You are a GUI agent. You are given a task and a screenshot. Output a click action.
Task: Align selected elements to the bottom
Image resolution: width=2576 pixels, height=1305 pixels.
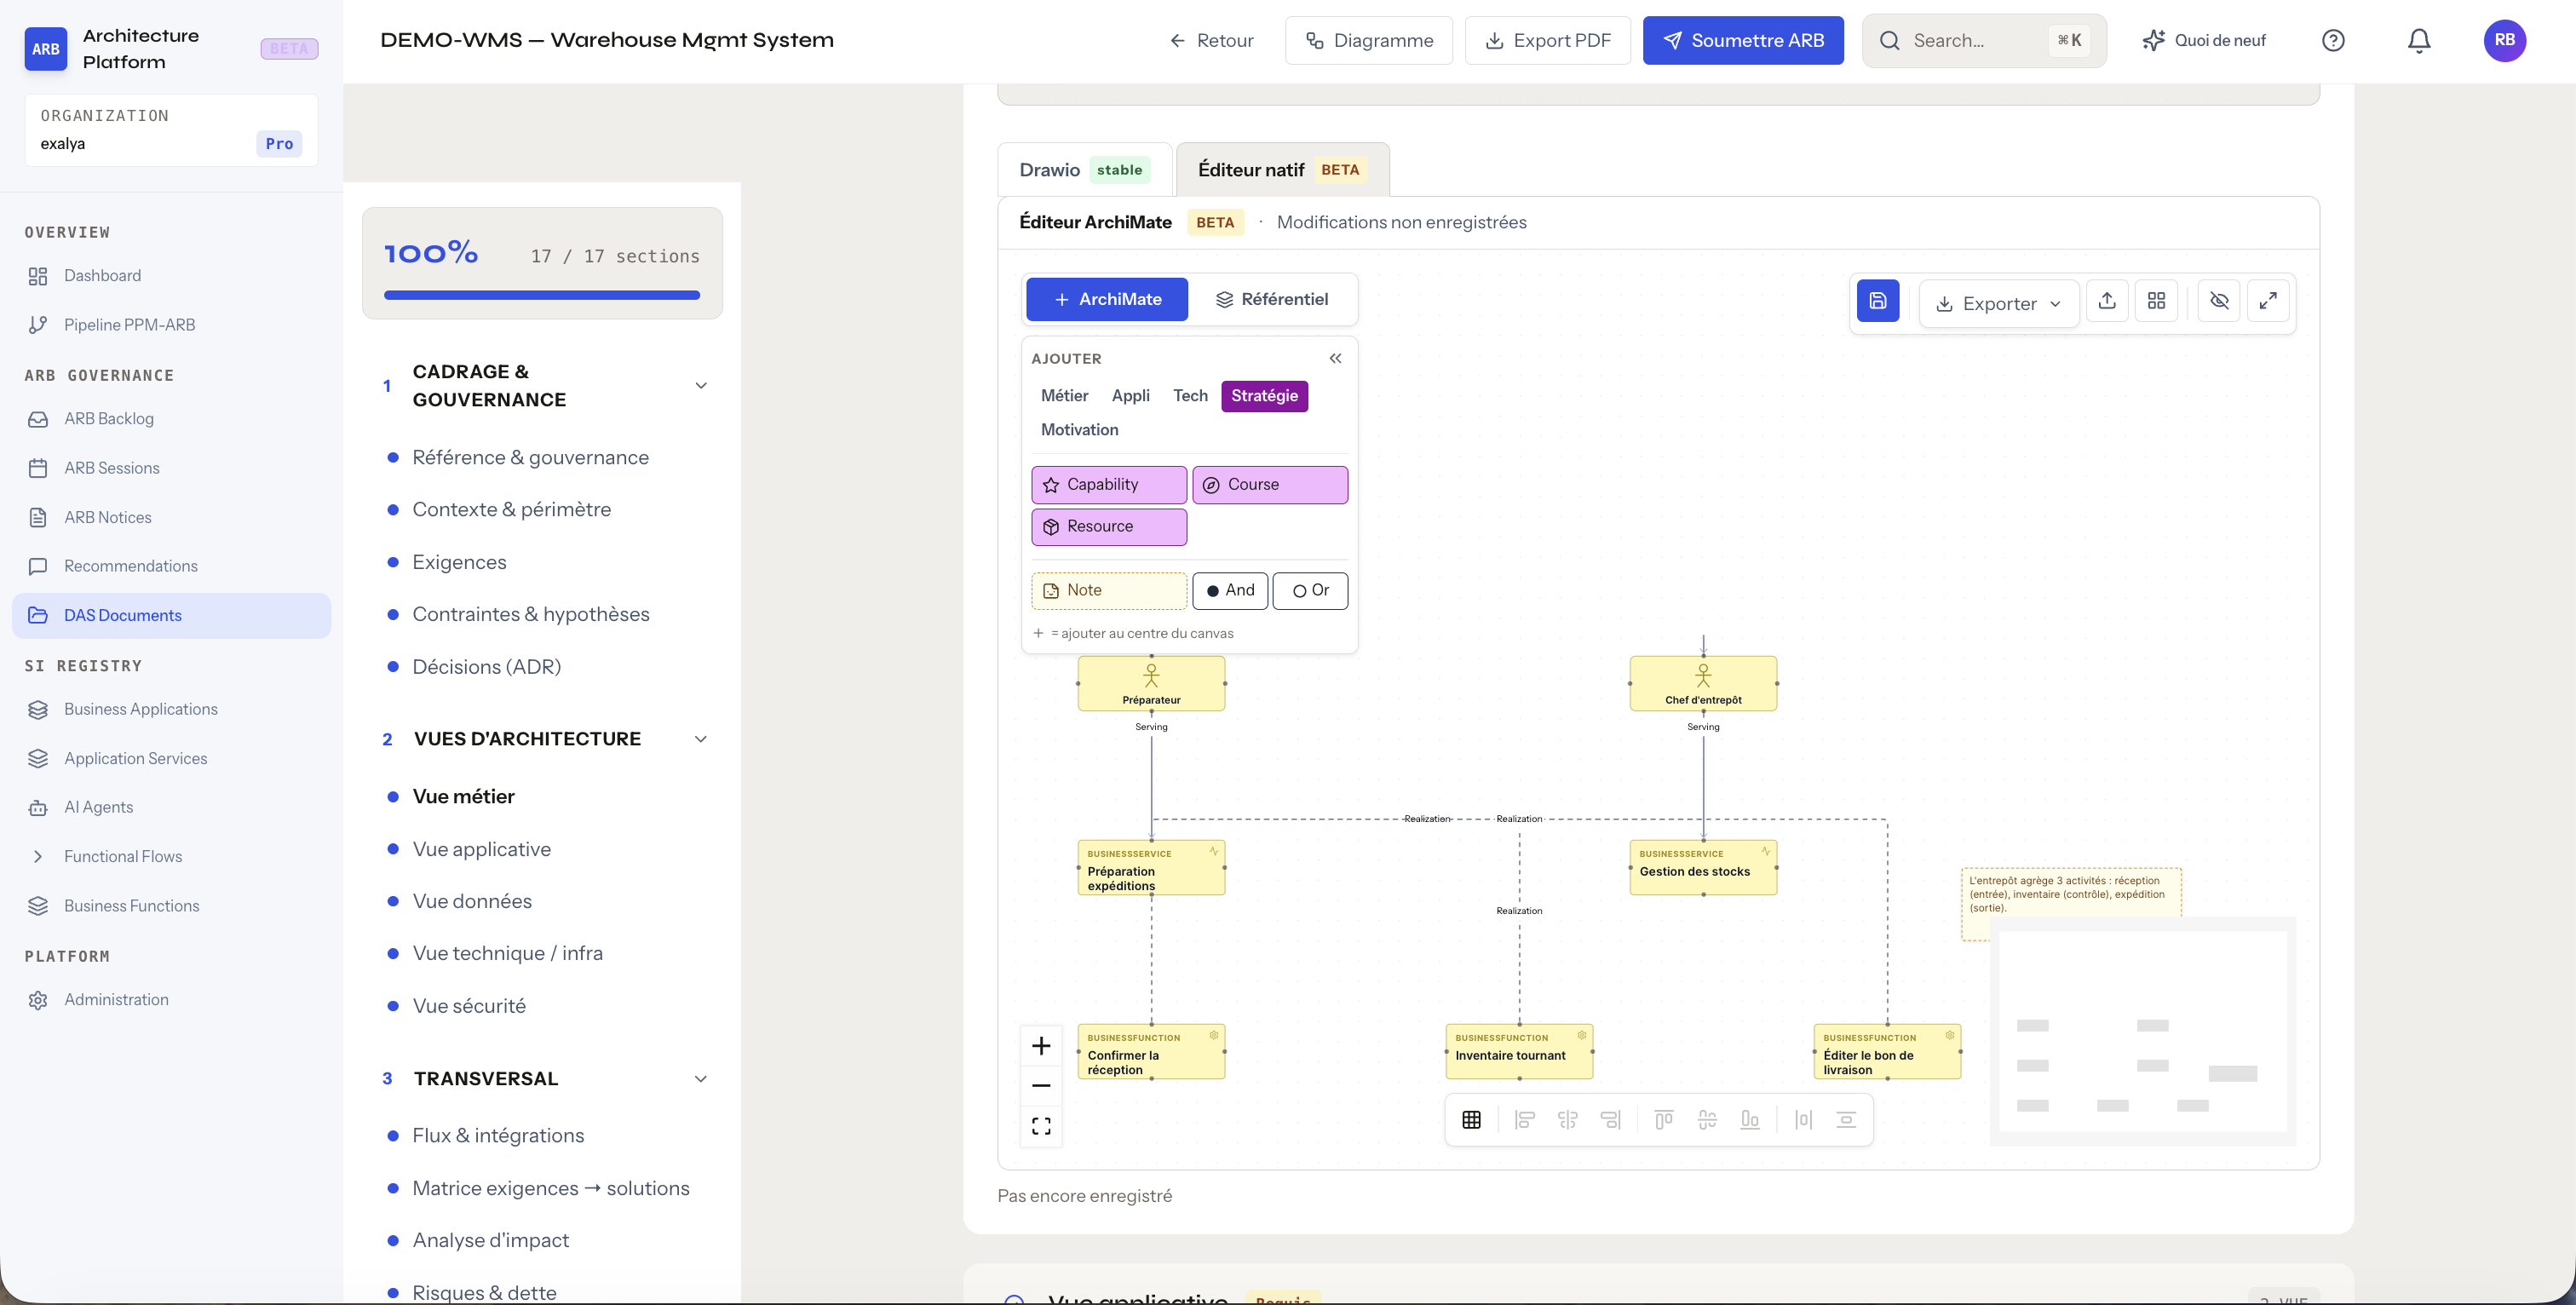coord(1750,1120)
